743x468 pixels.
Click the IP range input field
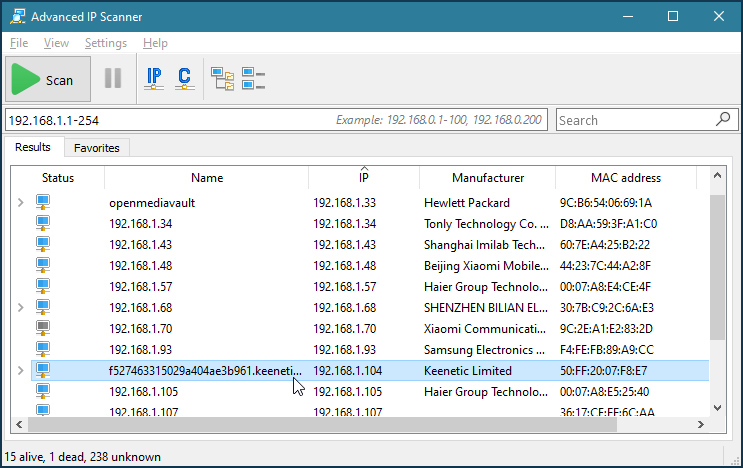pos(276,120)
